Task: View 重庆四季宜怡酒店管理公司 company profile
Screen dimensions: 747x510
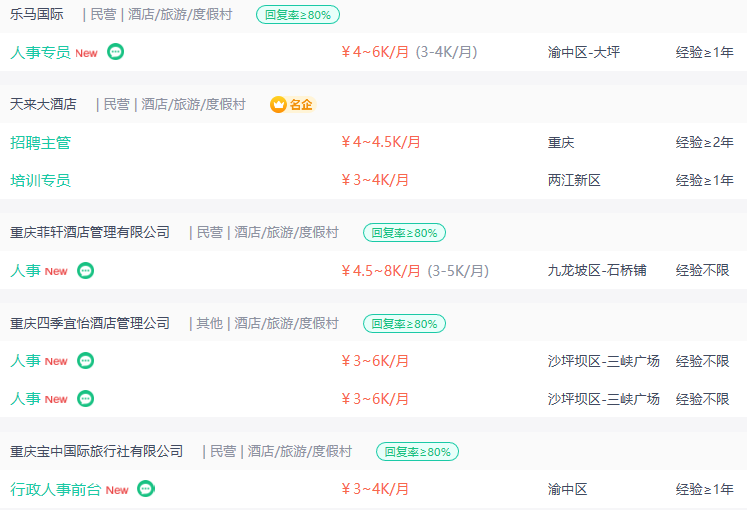Action: coord(90,323)
